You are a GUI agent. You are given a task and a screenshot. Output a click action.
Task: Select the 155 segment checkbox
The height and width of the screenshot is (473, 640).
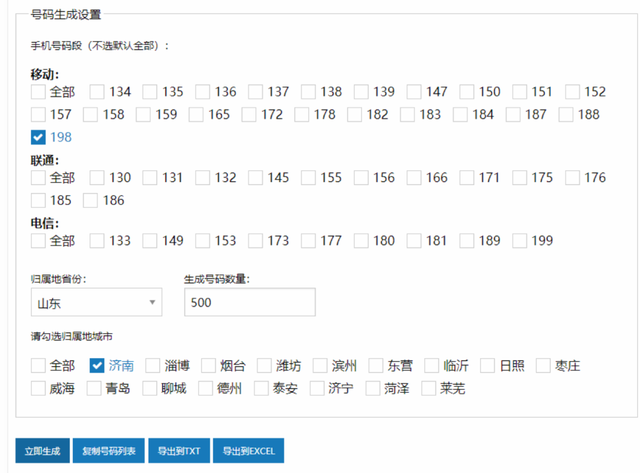pos(308,178)
